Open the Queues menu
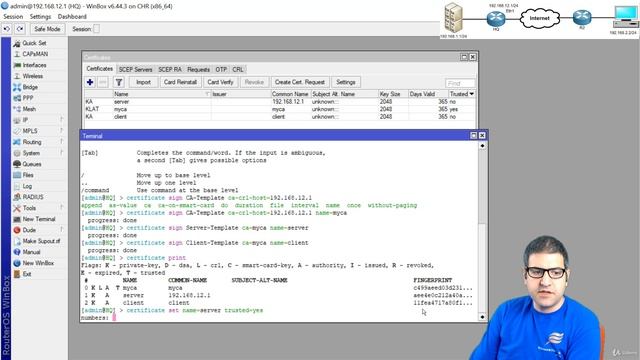The image size is (640, 360). pyautogui.click(x=32, y=164)
